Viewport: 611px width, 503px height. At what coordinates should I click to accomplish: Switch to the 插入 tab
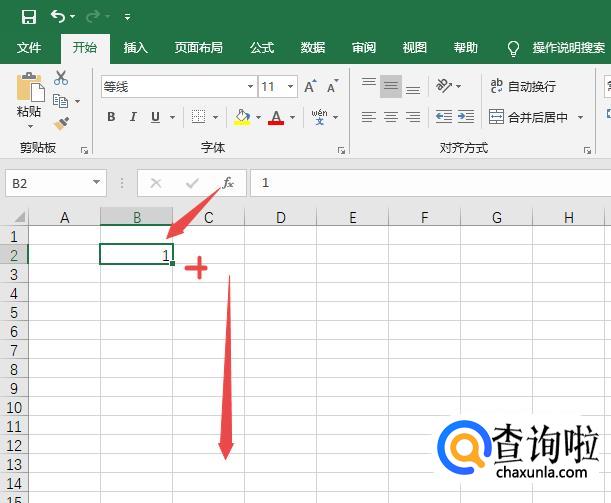point(136,48)
